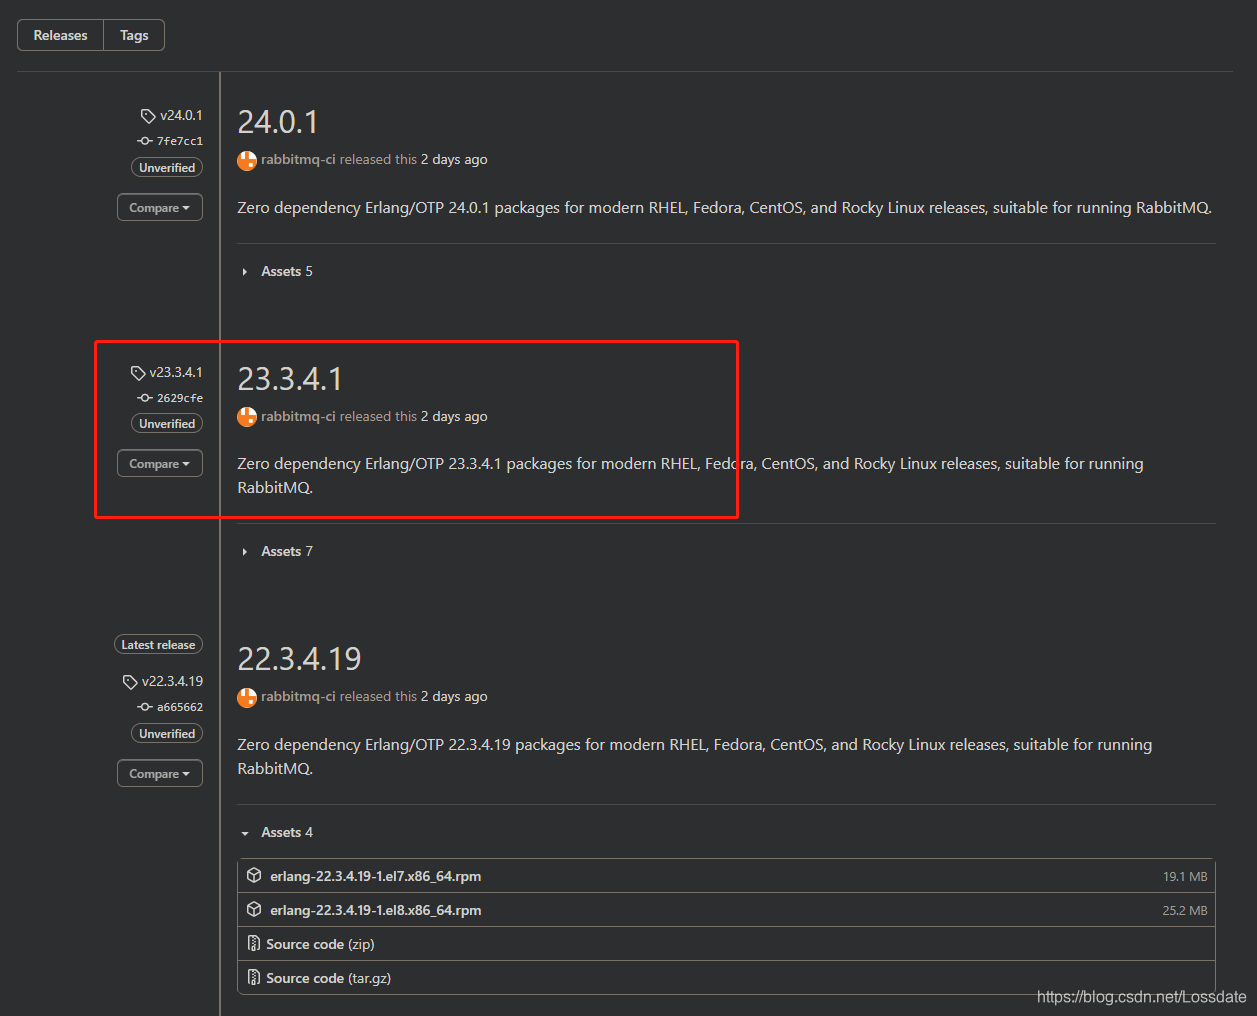Open tag link v22.3.4.19

pos(172,681)
